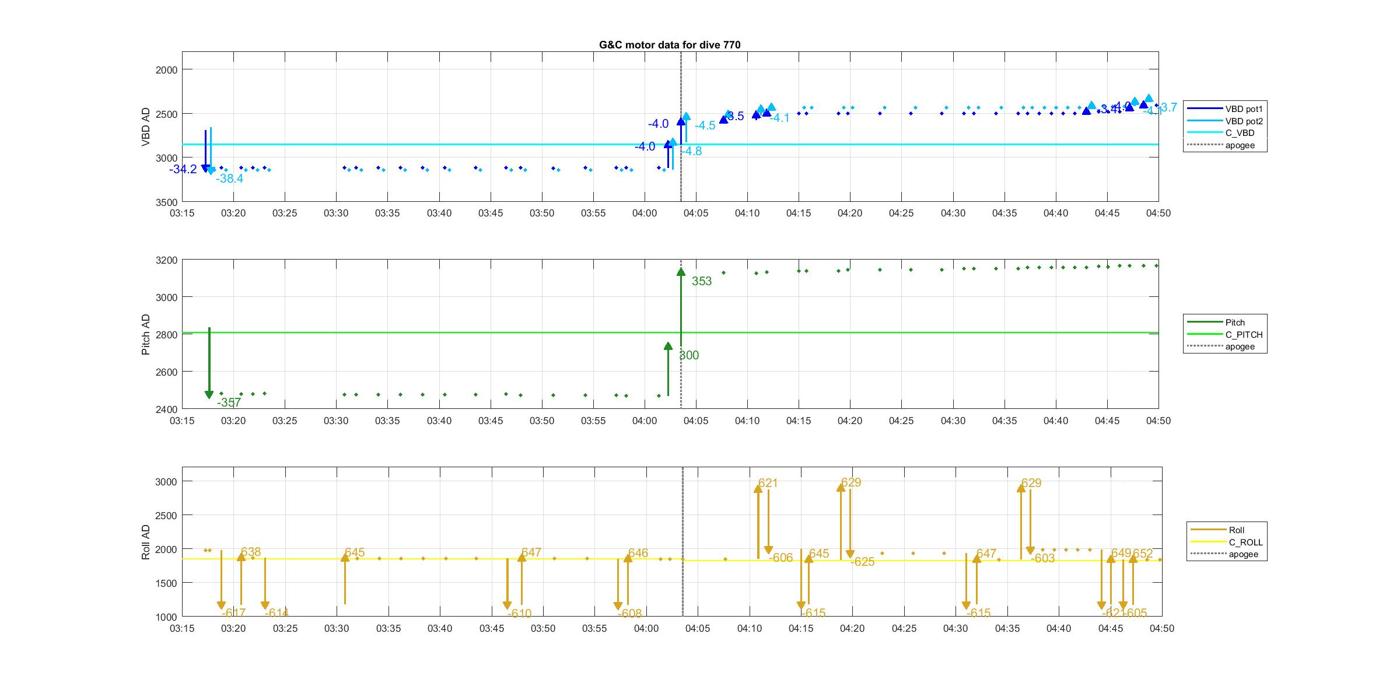The height and width of the screenshot is (693, 1400).
Task: Click the '621' roll move label
Action: [x=768, y=483]
